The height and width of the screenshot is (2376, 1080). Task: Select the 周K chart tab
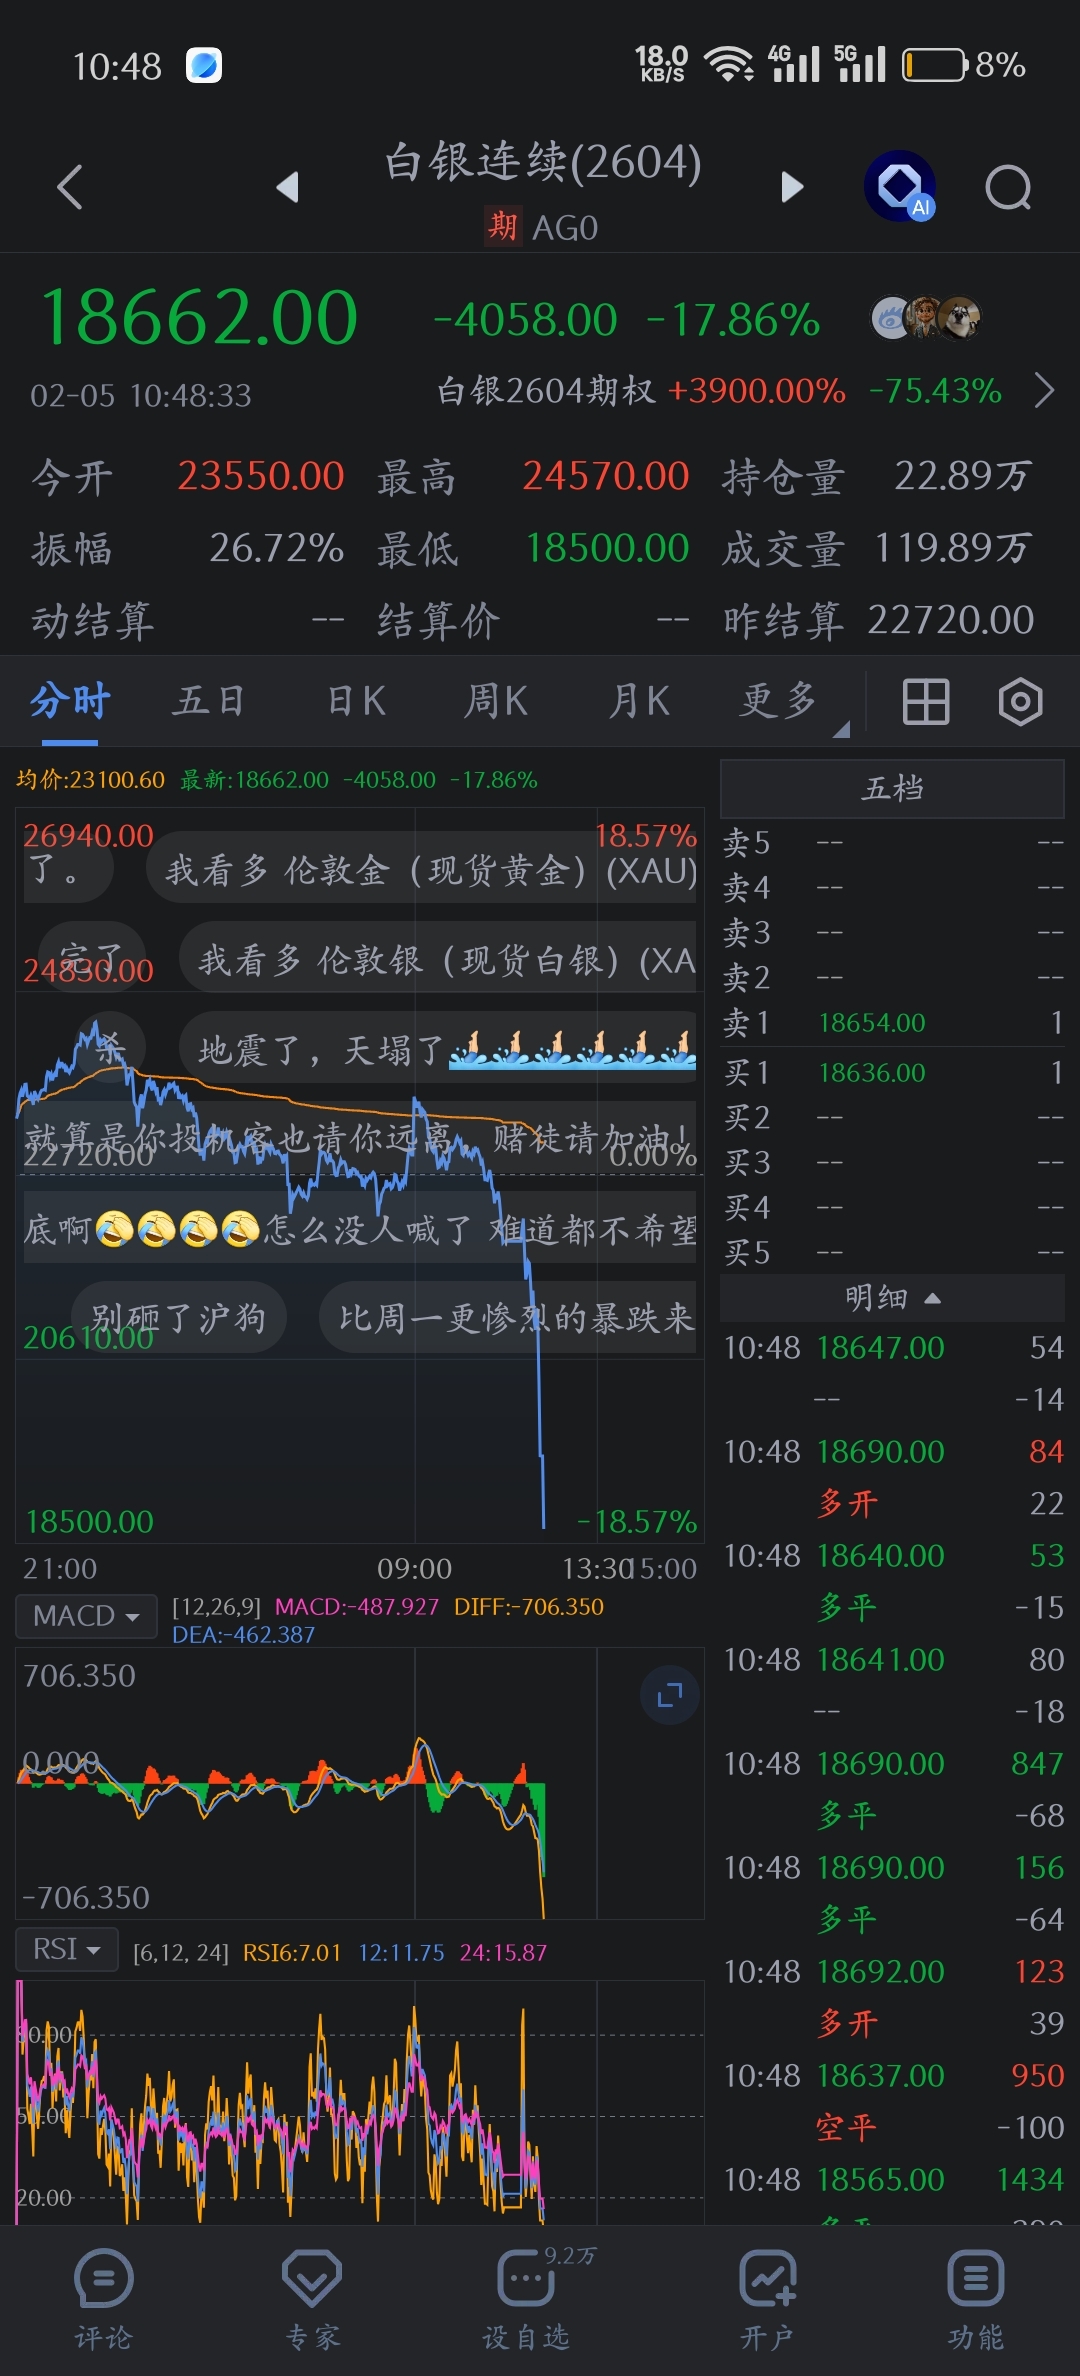(x=496, y=700)
